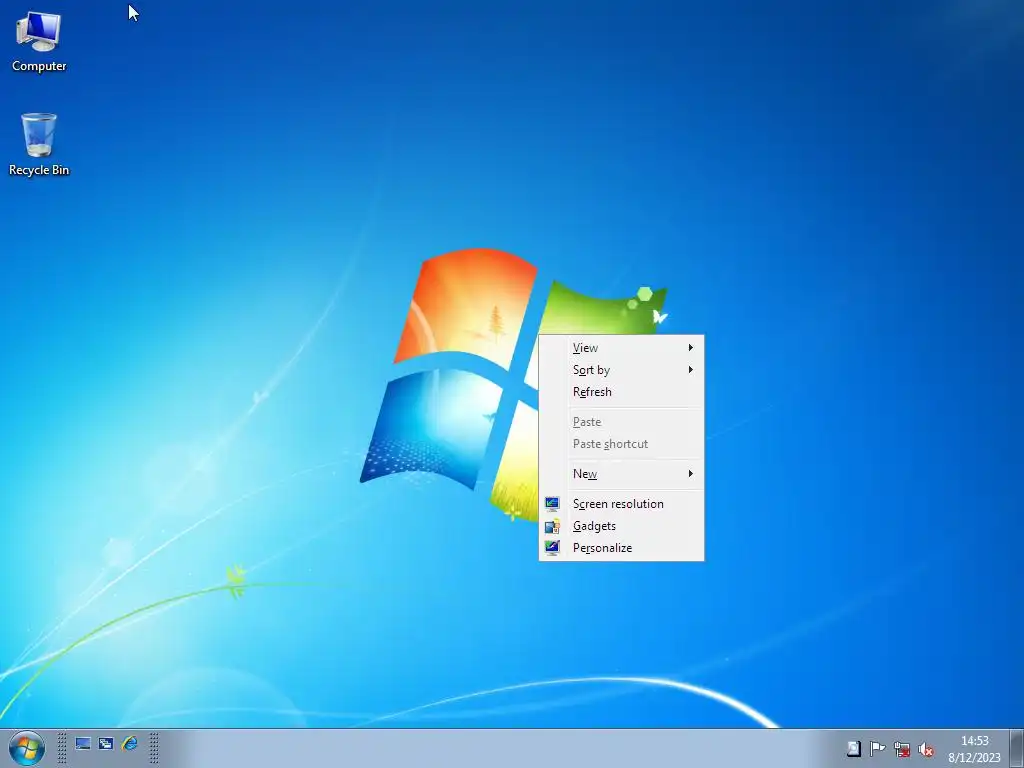Click the muted speaker volume icon
Image resolution: width=1024 pixels, height=768 pixels.
pos(925,749)
